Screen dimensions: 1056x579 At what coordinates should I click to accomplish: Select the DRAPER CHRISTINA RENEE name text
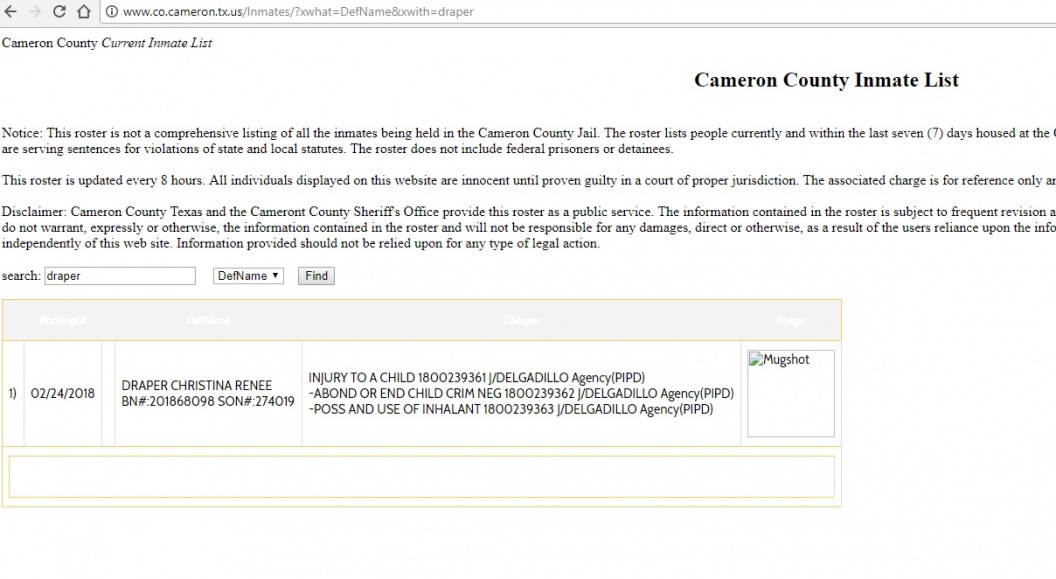[197, 386]
